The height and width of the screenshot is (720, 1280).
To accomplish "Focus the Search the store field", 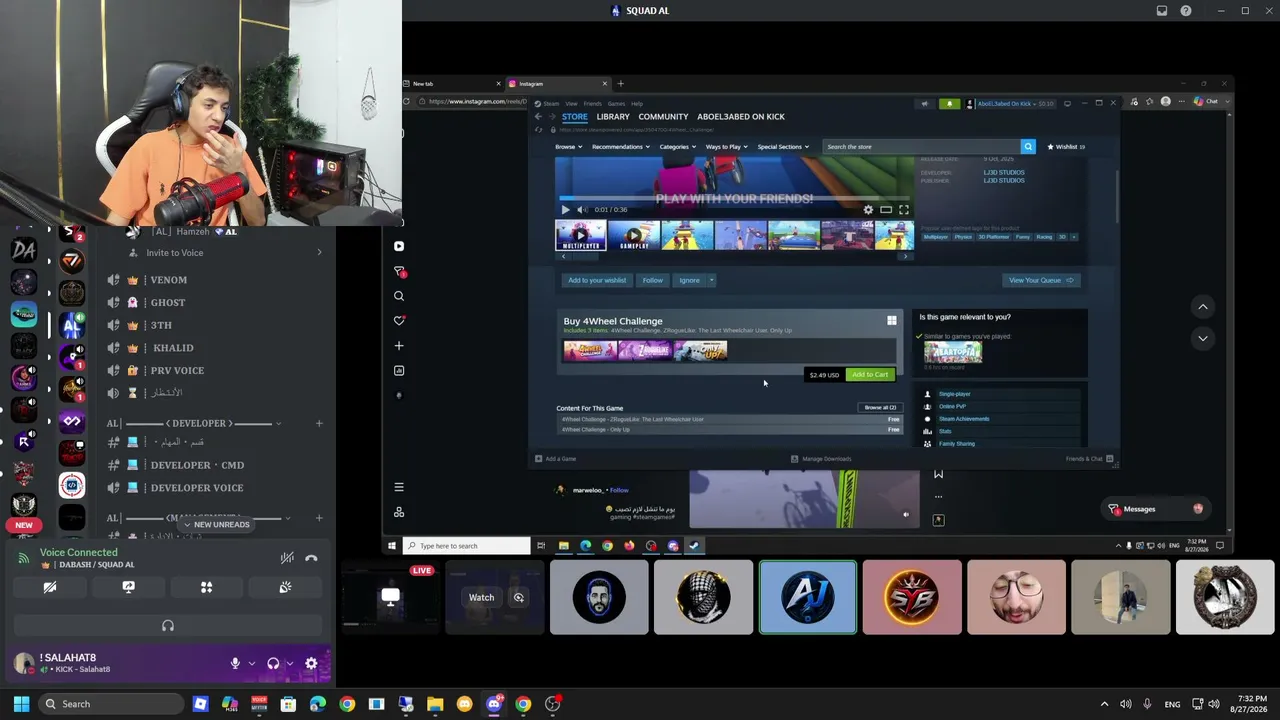I will tap(921, 147).
